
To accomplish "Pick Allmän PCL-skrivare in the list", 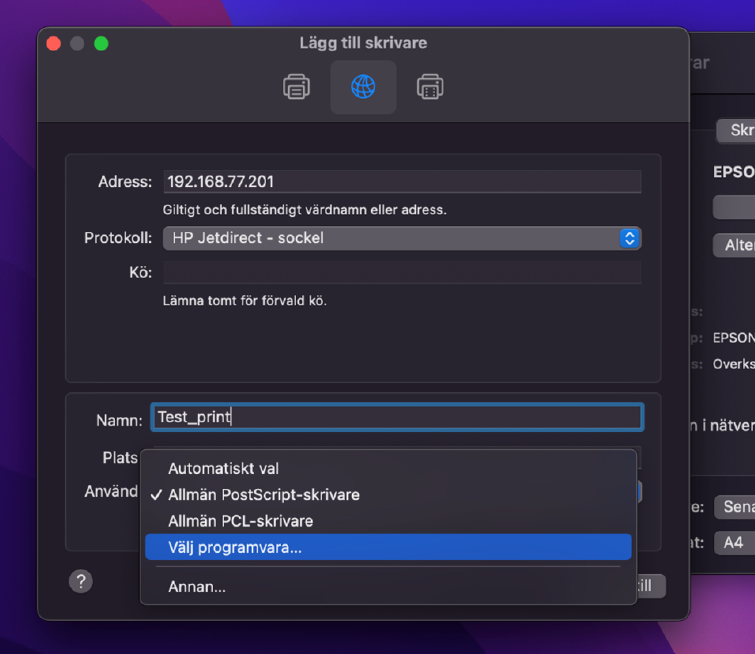I will coord(240,521).
